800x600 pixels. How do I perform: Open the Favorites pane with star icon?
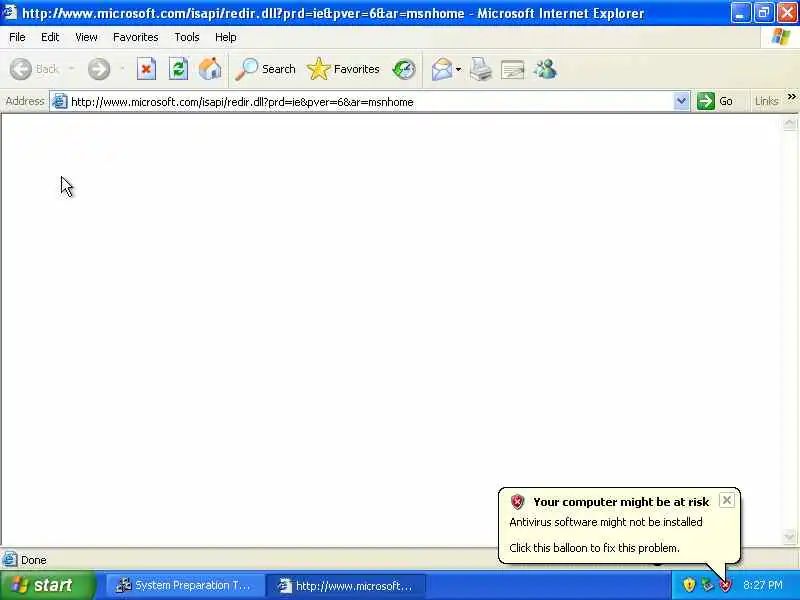click(x=343, y=69)
